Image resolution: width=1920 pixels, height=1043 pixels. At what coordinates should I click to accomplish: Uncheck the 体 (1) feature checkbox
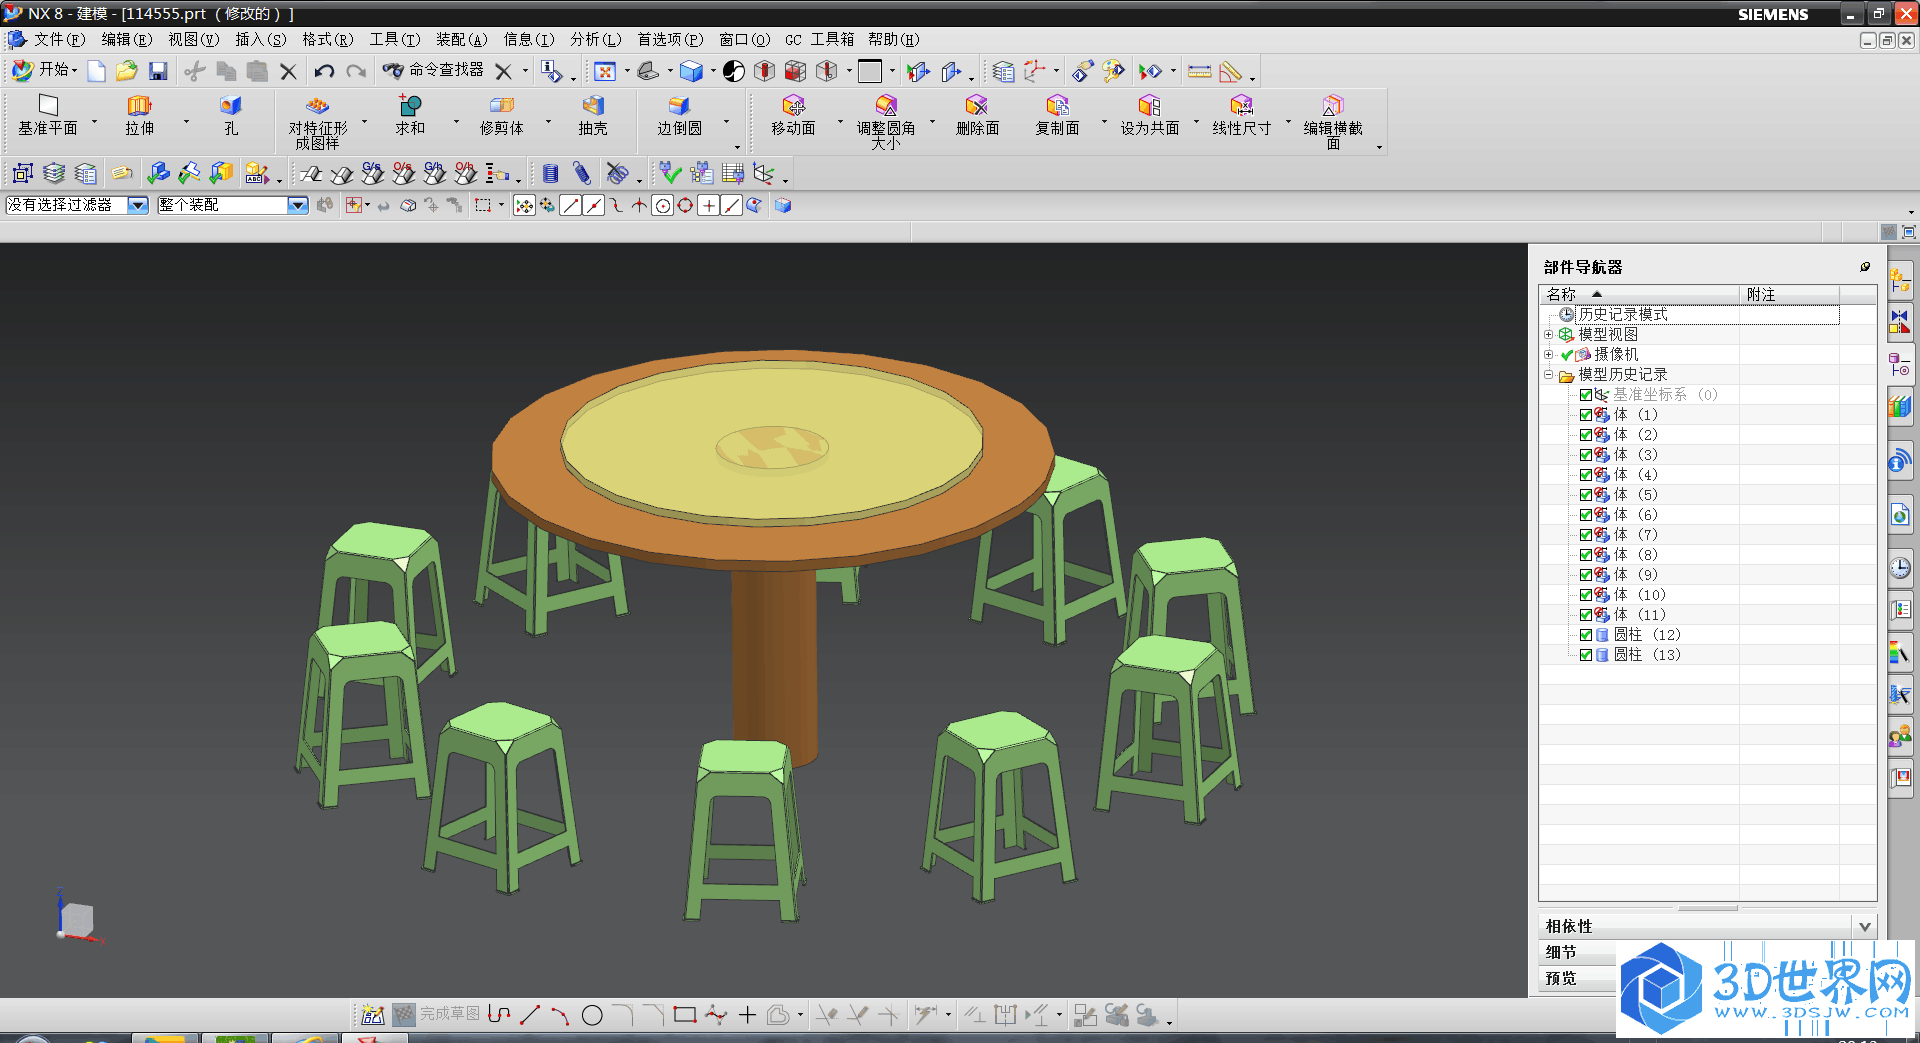(x=1586, y=415)
